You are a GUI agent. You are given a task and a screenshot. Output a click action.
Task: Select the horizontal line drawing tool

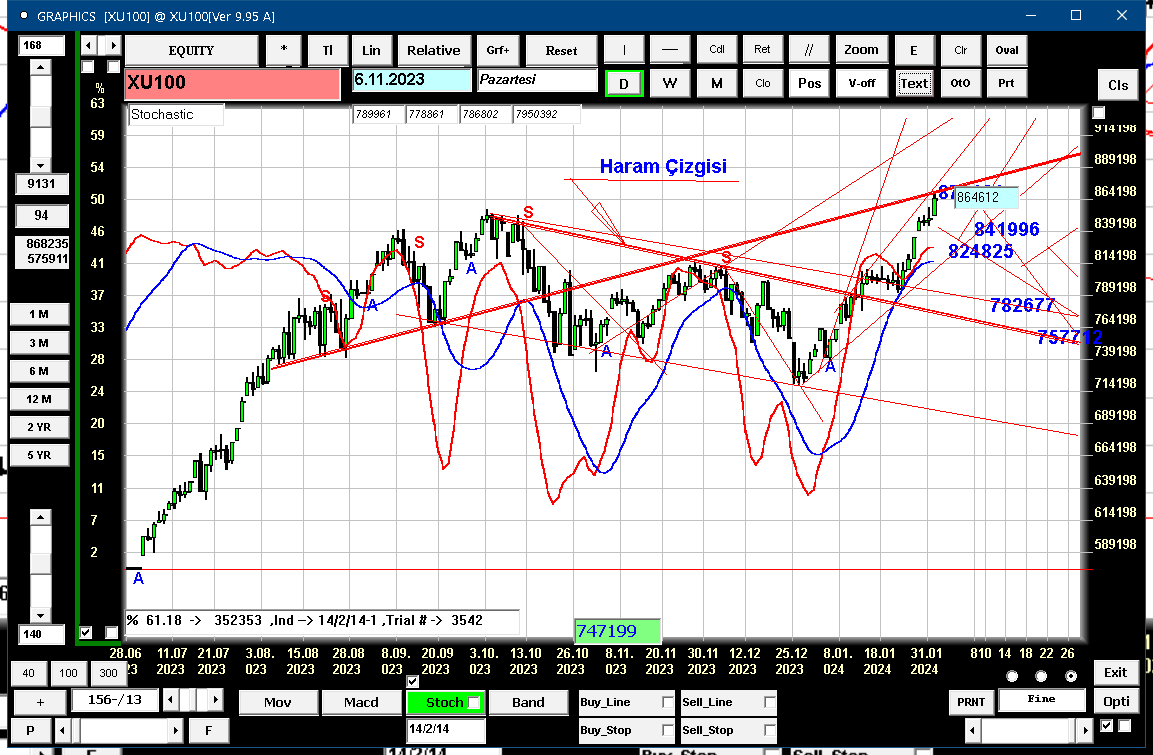click(669, 50)
